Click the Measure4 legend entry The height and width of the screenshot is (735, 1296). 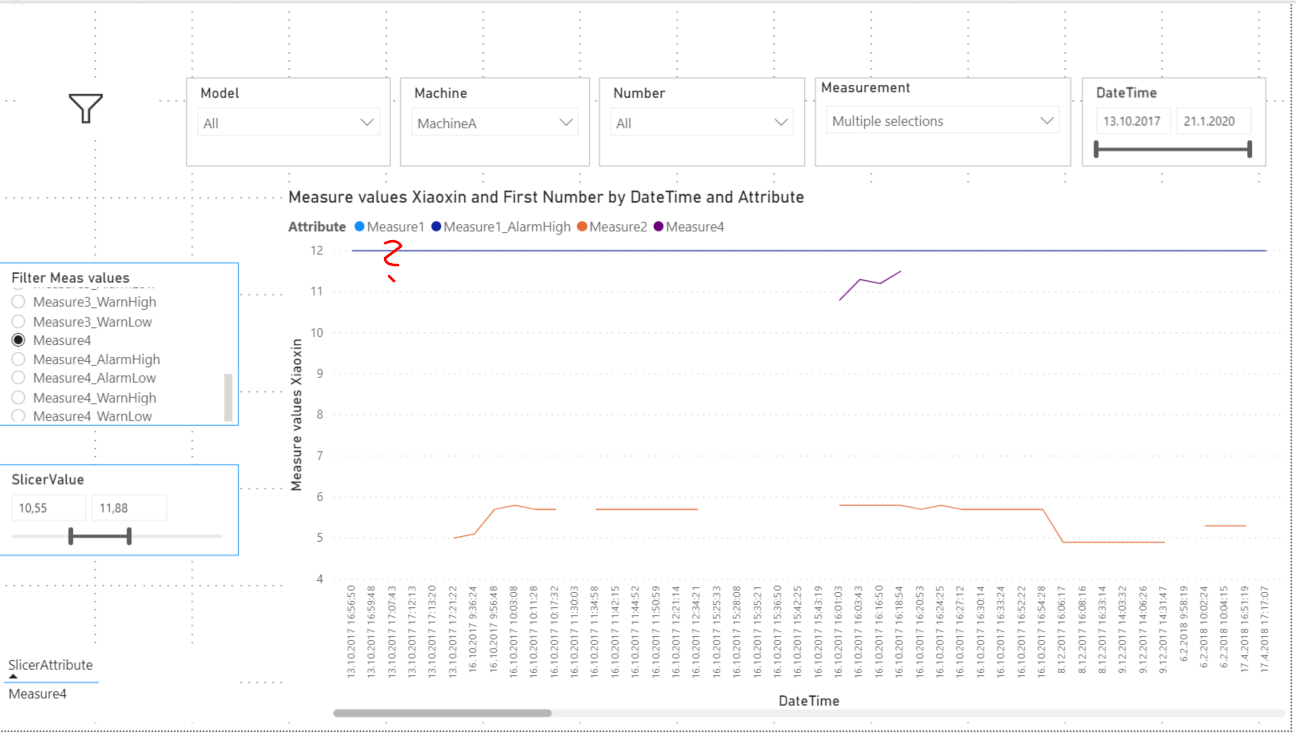(x=688, y=227)
